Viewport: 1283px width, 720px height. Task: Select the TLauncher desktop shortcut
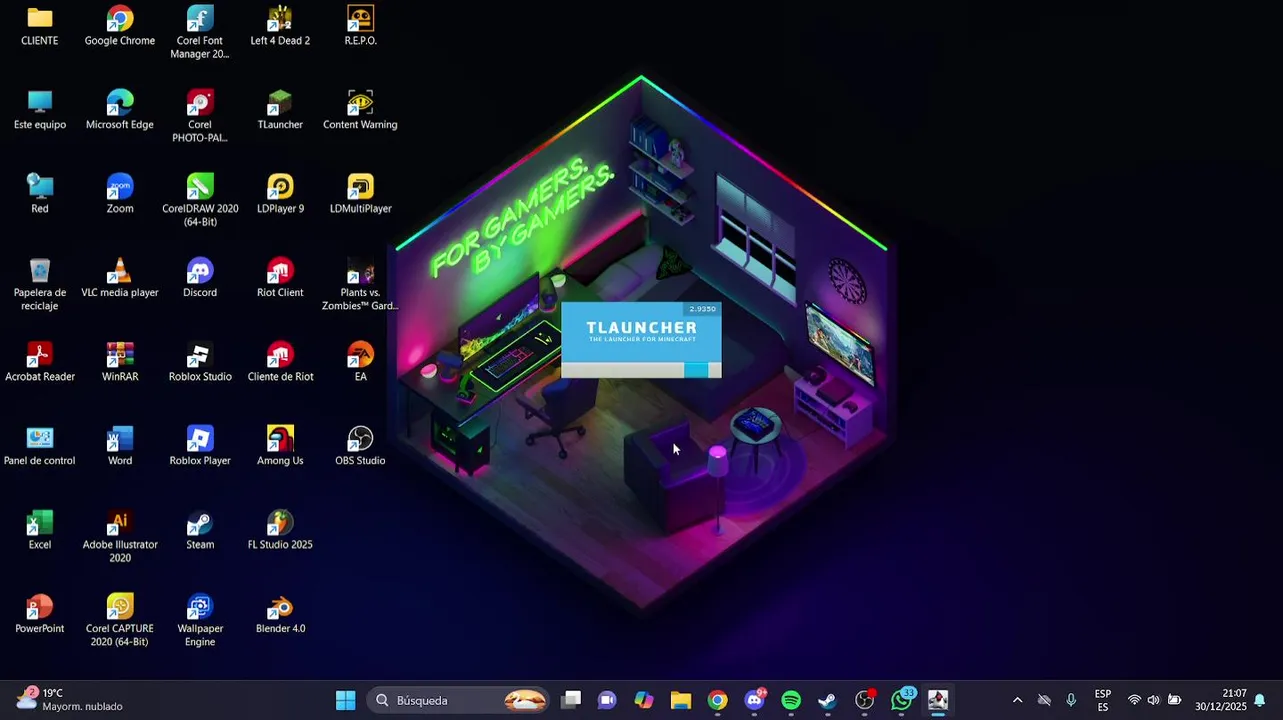coord(280,110)
